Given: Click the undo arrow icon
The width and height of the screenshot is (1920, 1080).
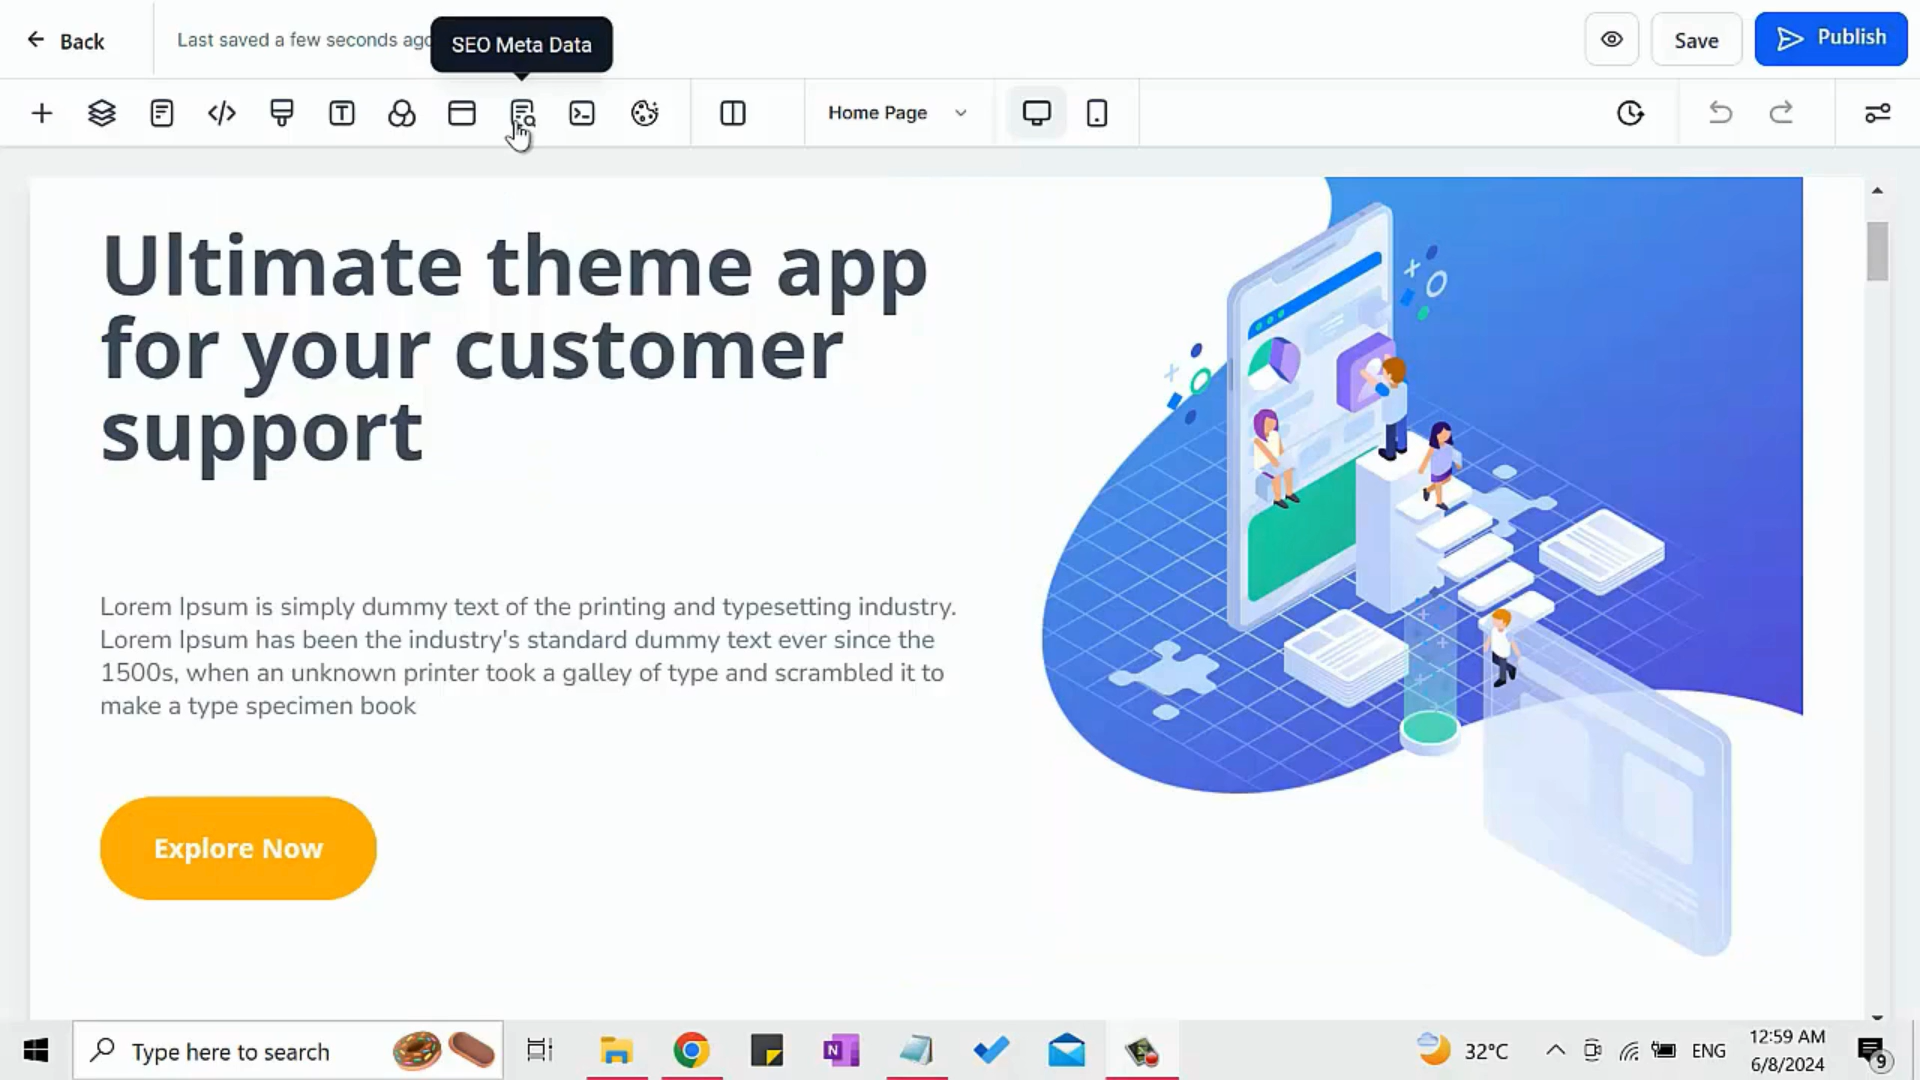Looking at the screenshot, I should [1720, 113].
